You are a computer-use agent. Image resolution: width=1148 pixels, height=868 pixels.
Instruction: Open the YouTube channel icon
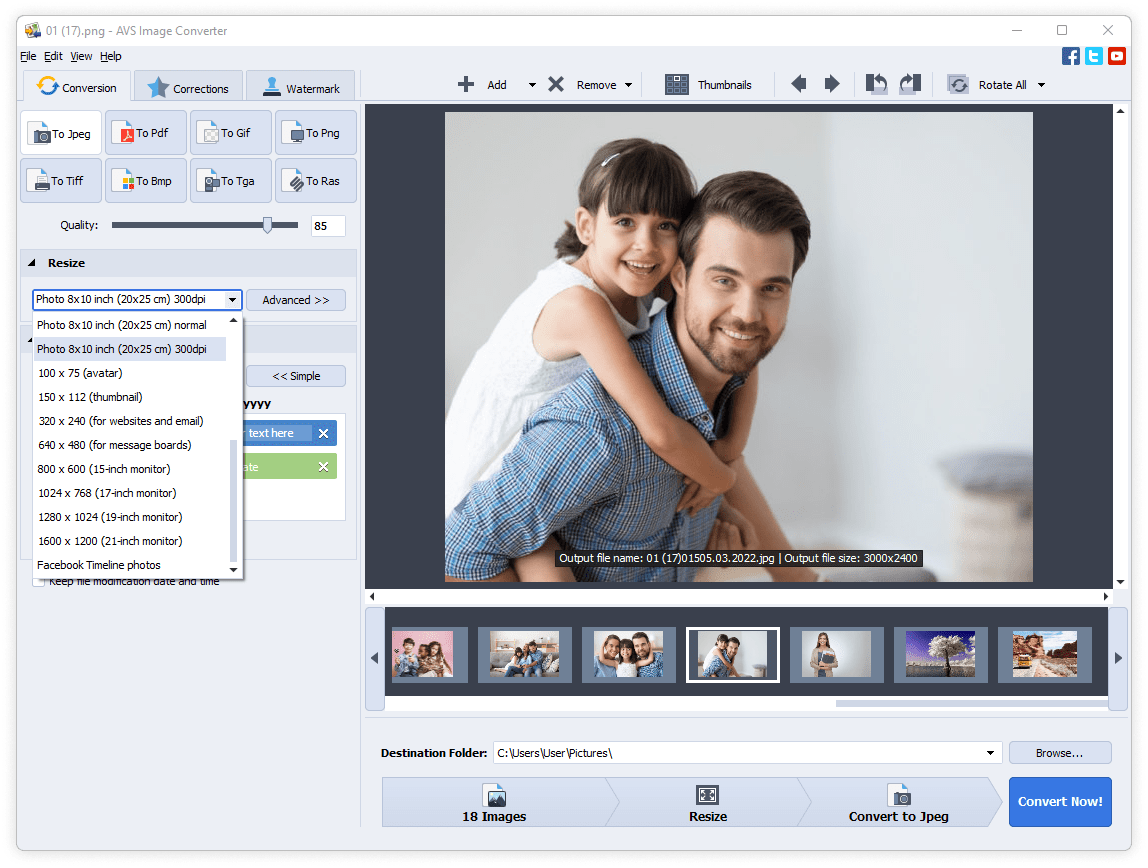[x=1117, y=56]
